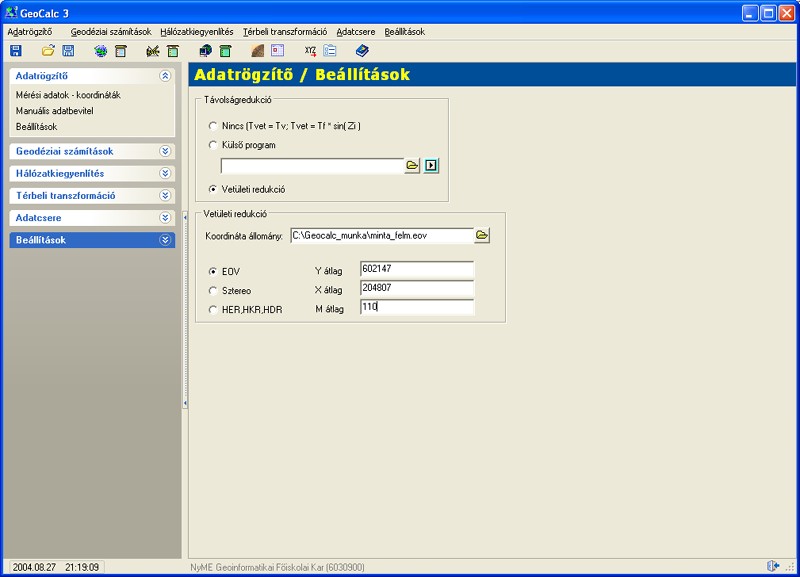Open the Geodéziai számítások menu in the menu bar
The height and width of the screenshot is (577, 800).
(111, 32)
